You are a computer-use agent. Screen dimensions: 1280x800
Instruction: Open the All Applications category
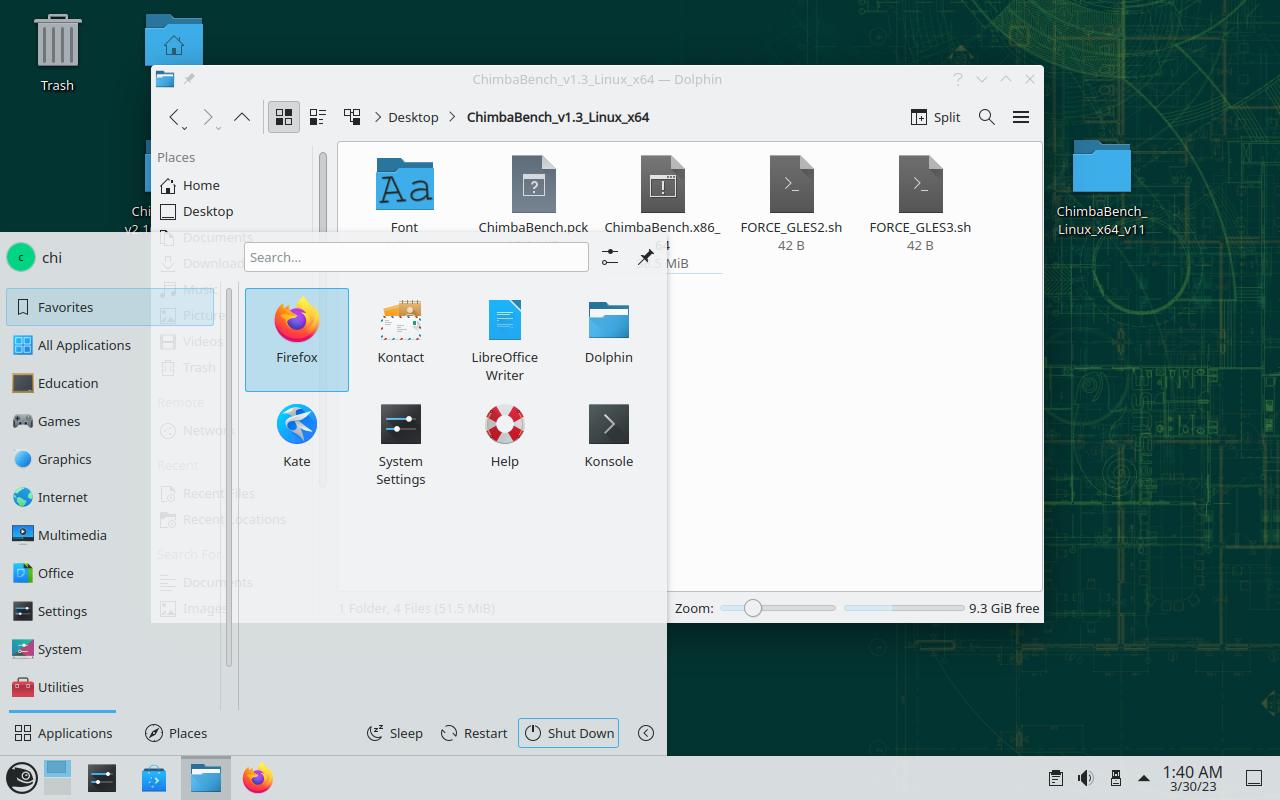click(110, 345)
